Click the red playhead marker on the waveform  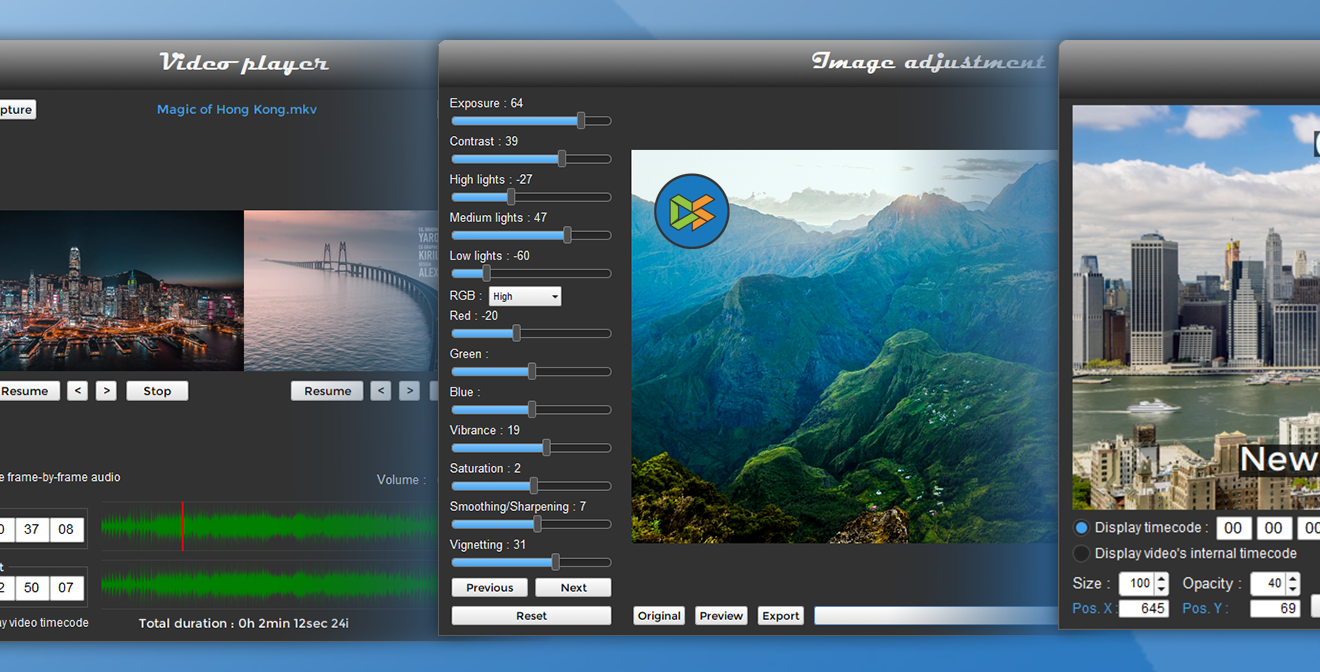click(x=182, y=527)
